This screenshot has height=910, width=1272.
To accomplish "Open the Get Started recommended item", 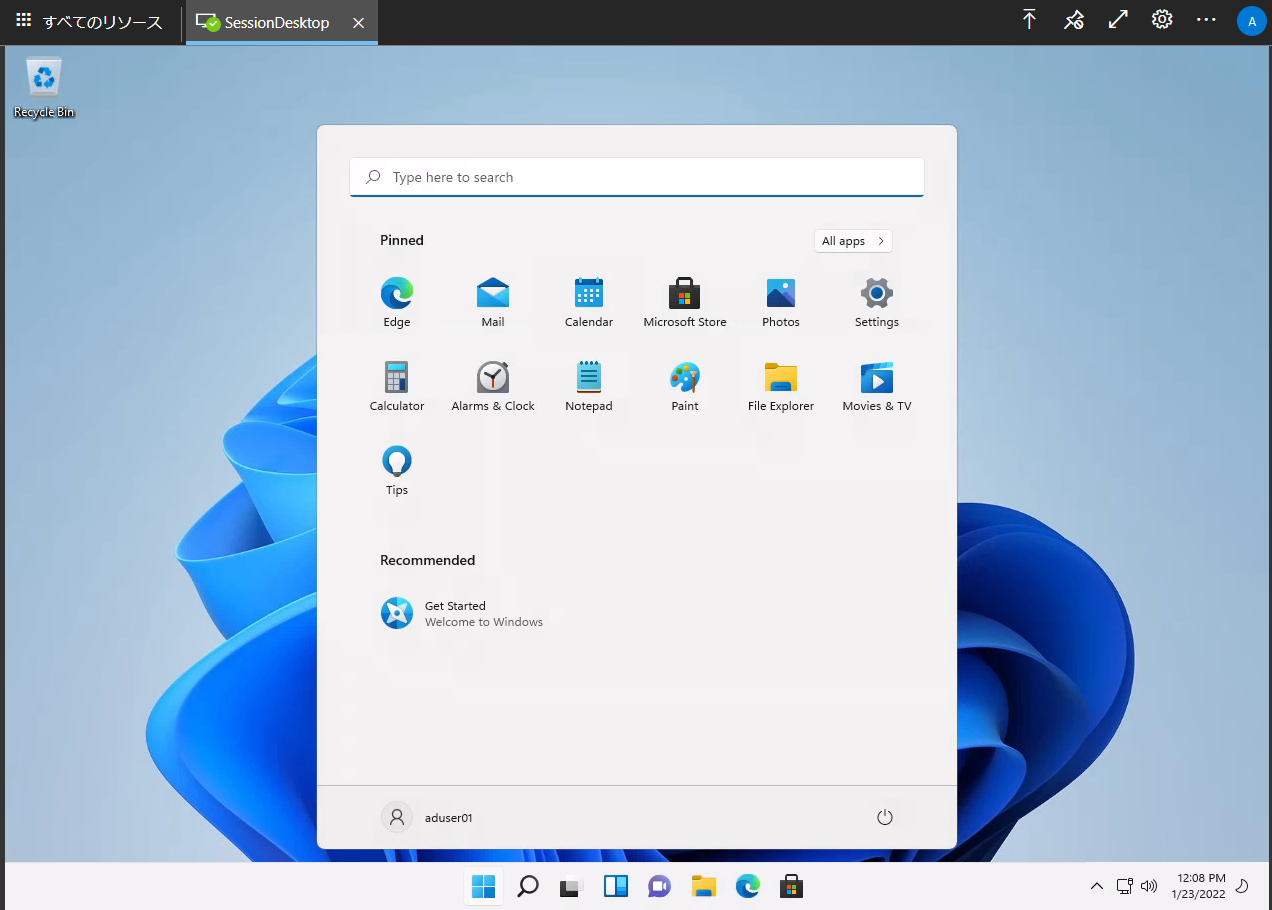I will 462,613.
